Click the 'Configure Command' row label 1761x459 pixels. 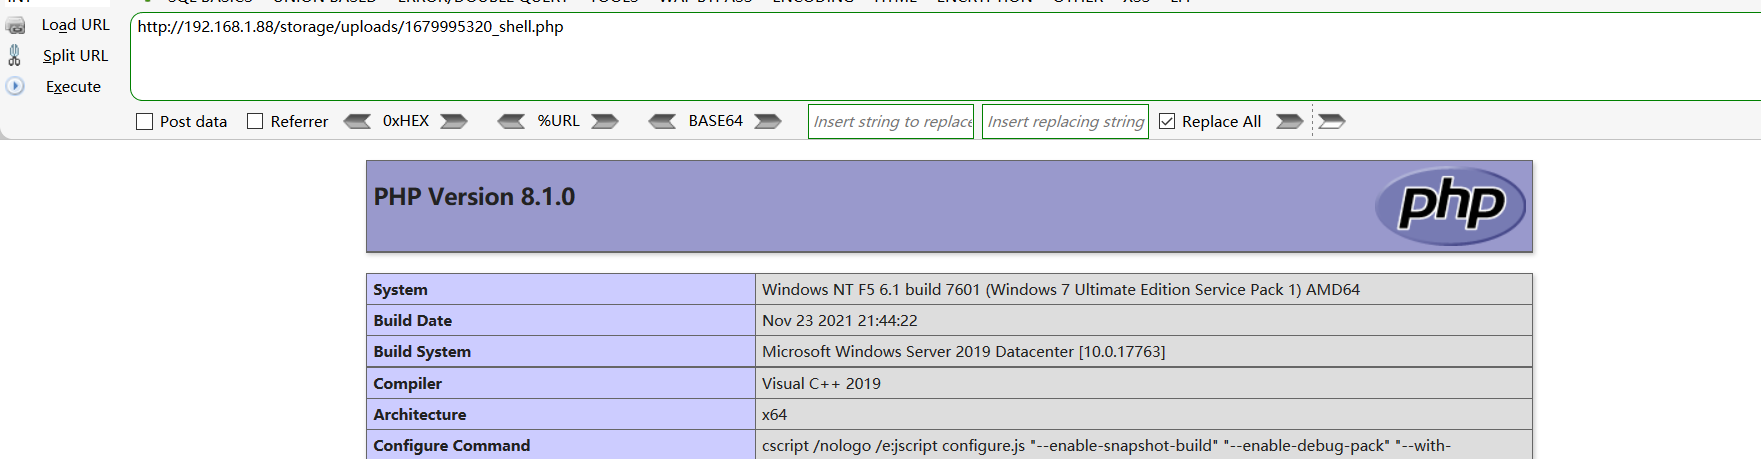(452, 446)
